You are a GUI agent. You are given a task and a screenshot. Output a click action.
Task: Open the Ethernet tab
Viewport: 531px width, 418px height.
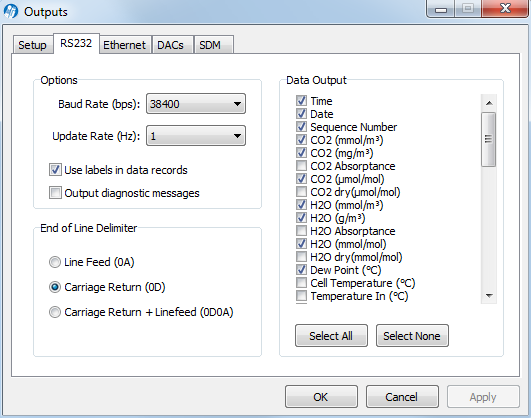point(125,45)
